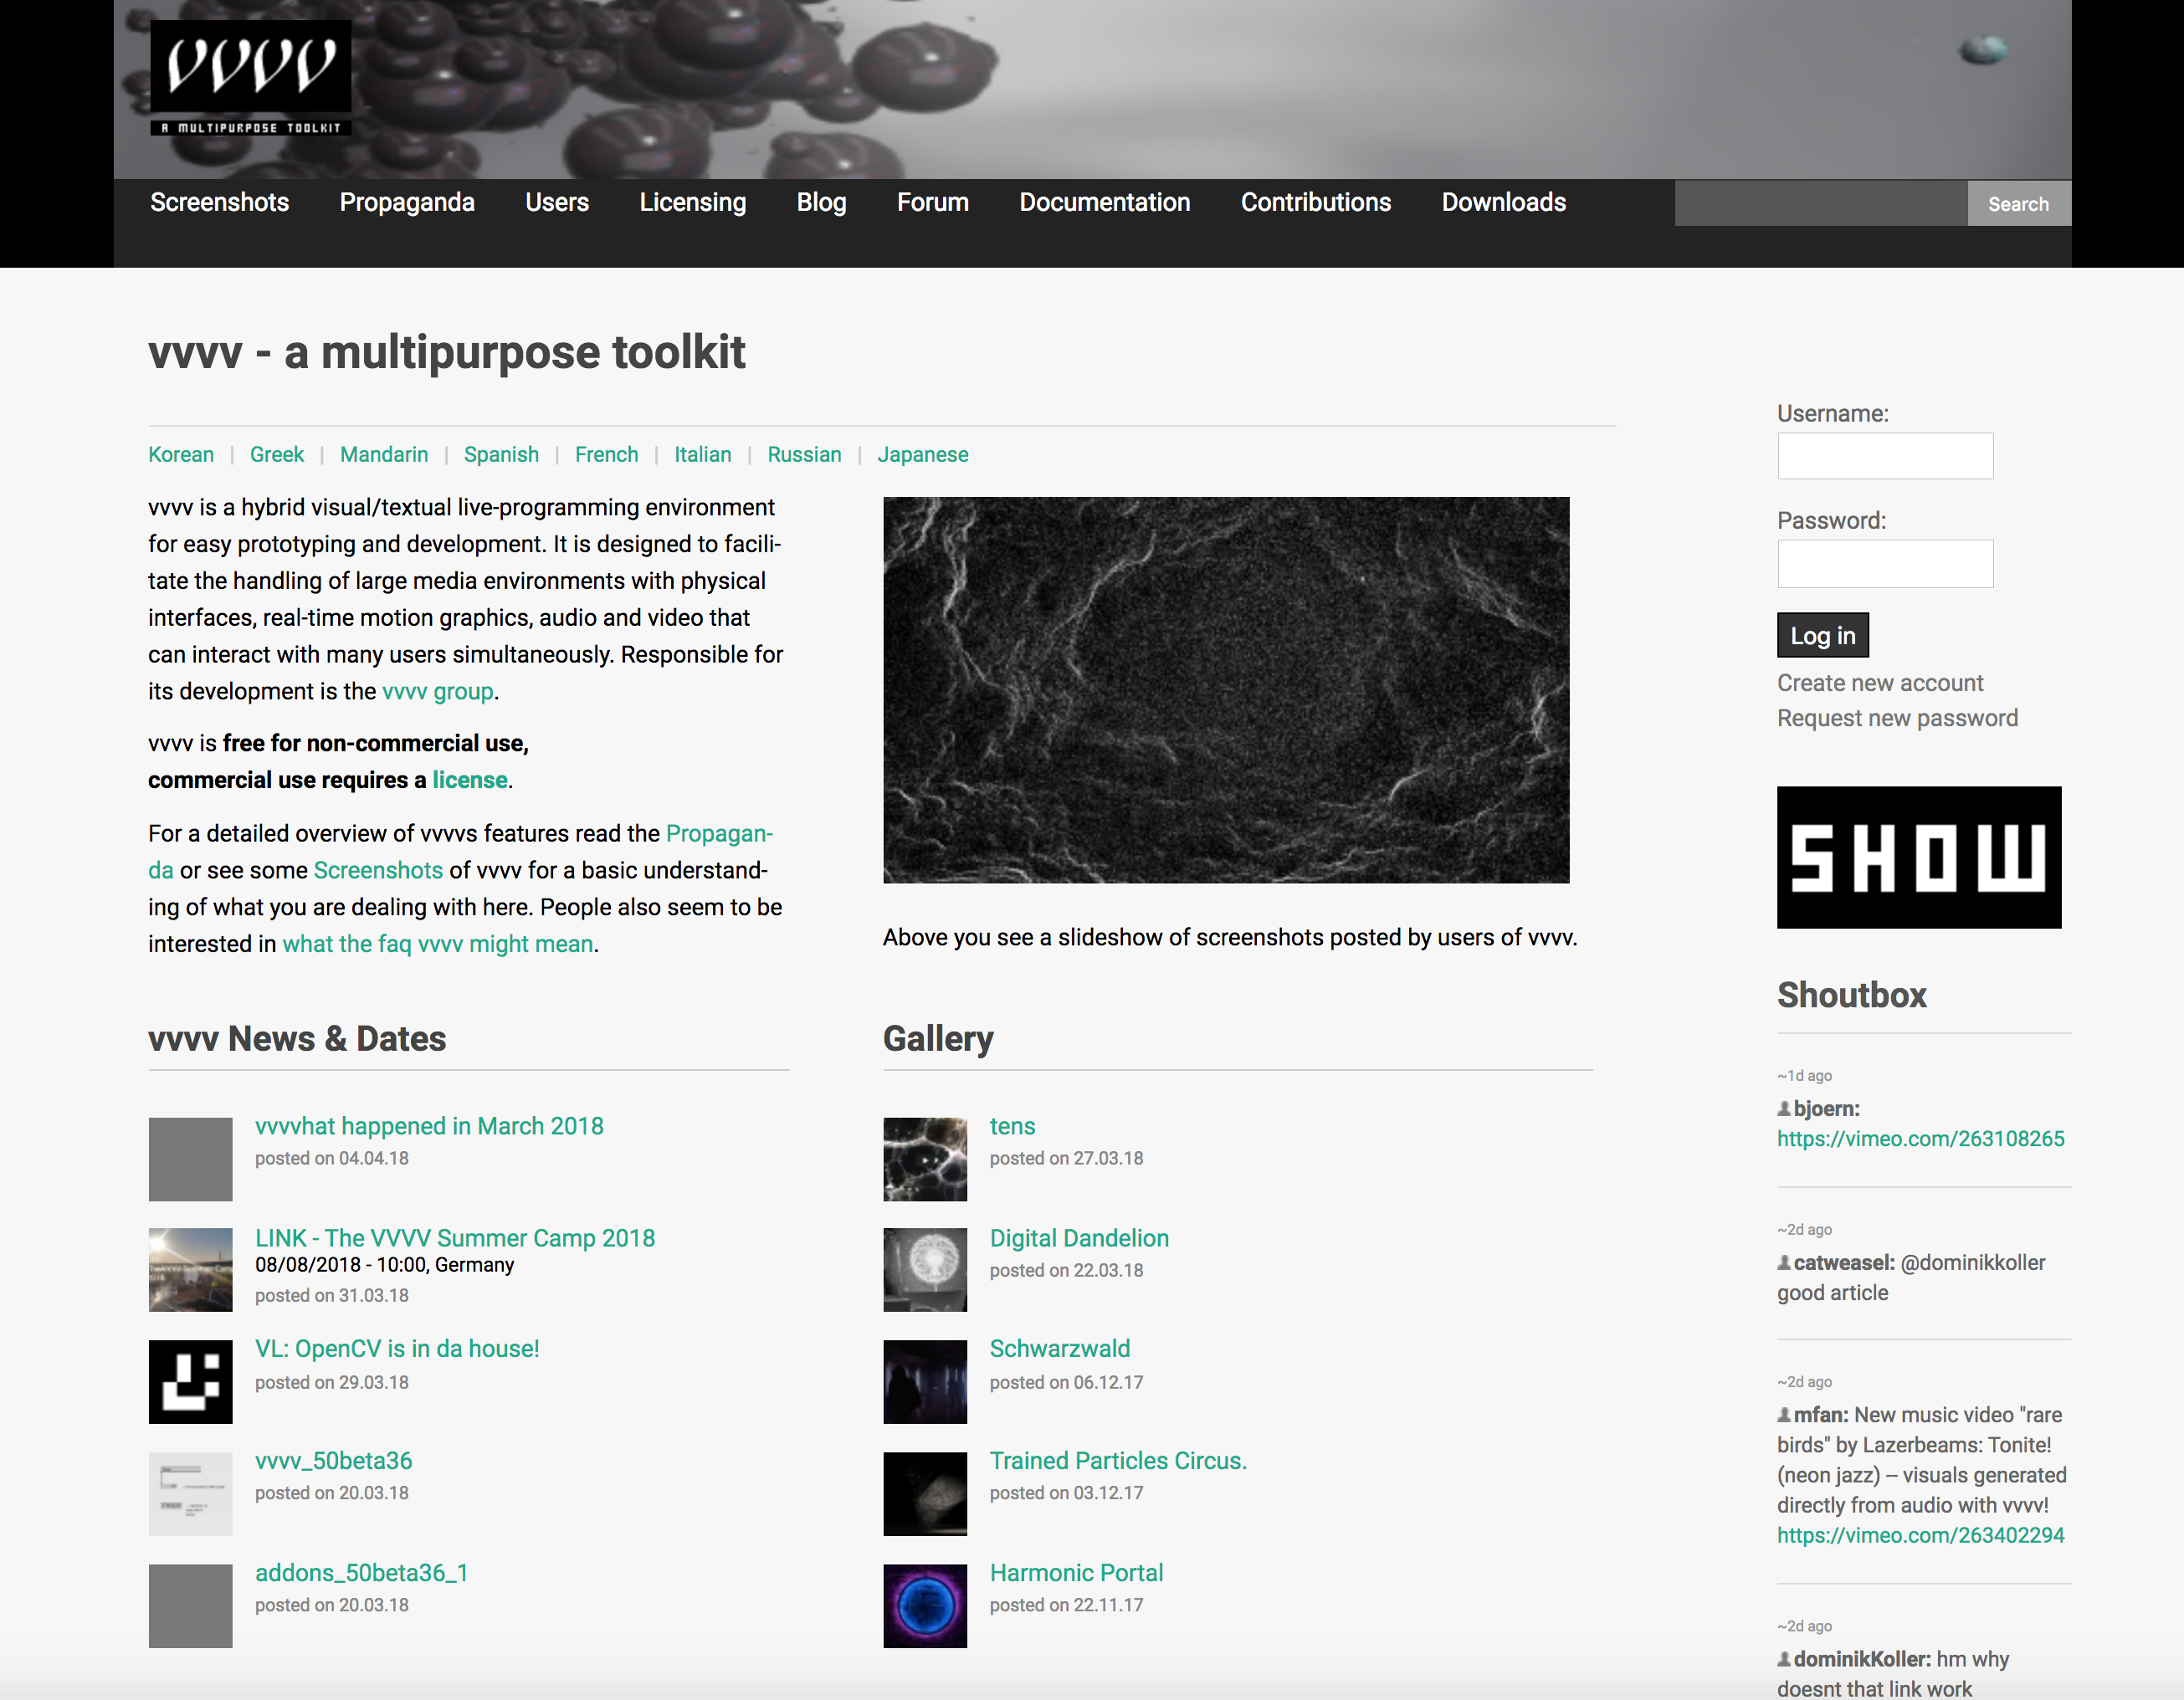The image size is (2184, 1700).
Task: Focus the Password field
Action: [x=1885, y=564]
